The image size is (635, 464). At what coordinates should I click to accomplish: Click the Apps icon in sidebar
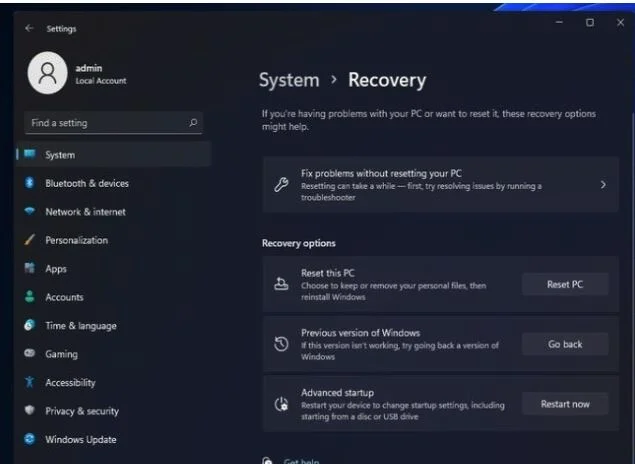click(x=30, y=268)
